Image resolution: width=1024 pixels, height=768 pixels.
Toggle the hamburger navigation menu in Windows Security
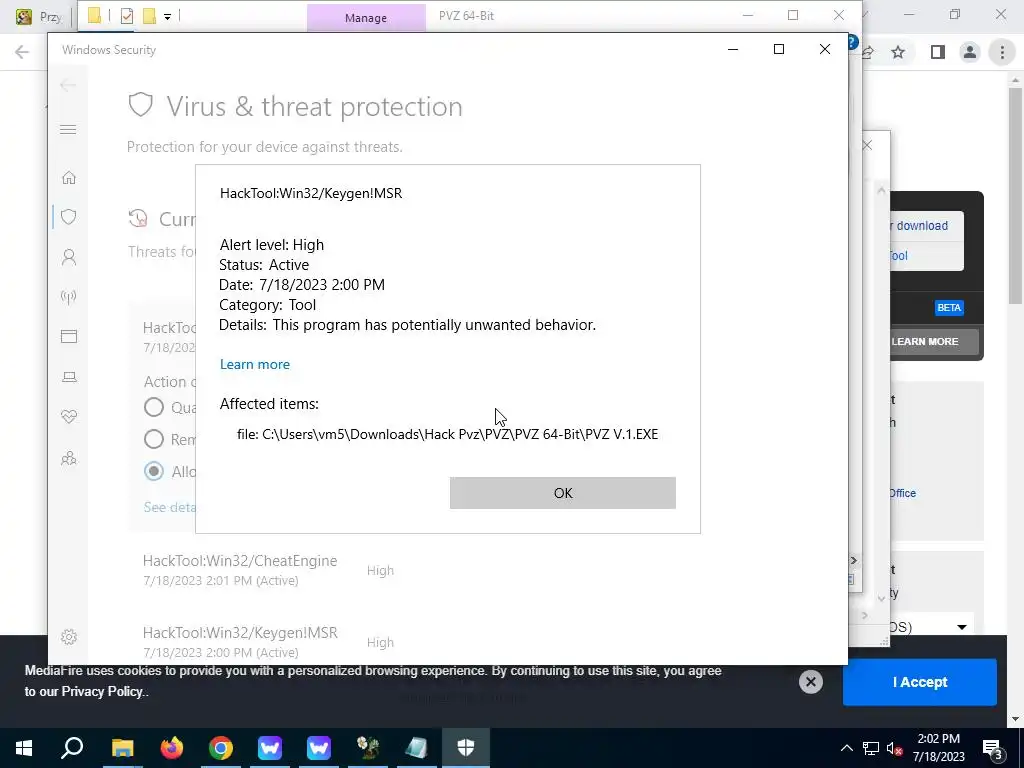click(68, 129)
